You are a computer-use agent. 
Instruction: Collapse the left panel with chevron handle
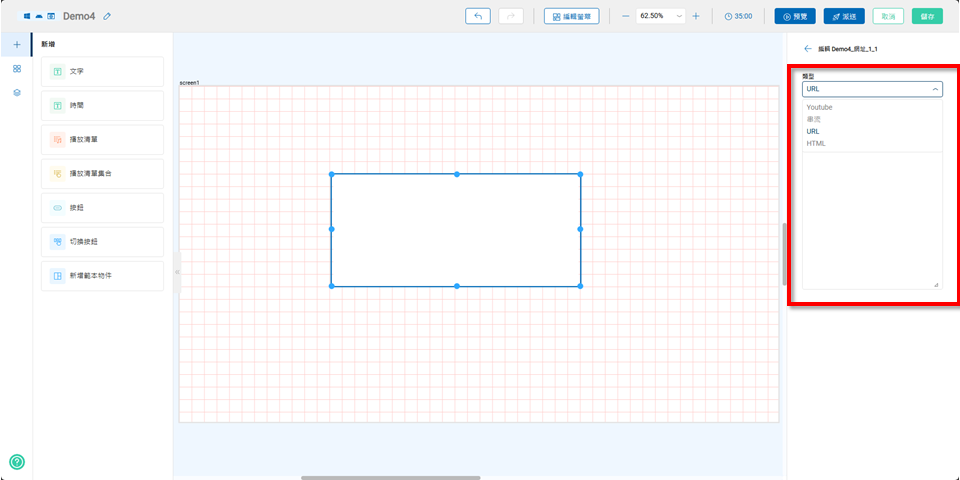[176, 272]
